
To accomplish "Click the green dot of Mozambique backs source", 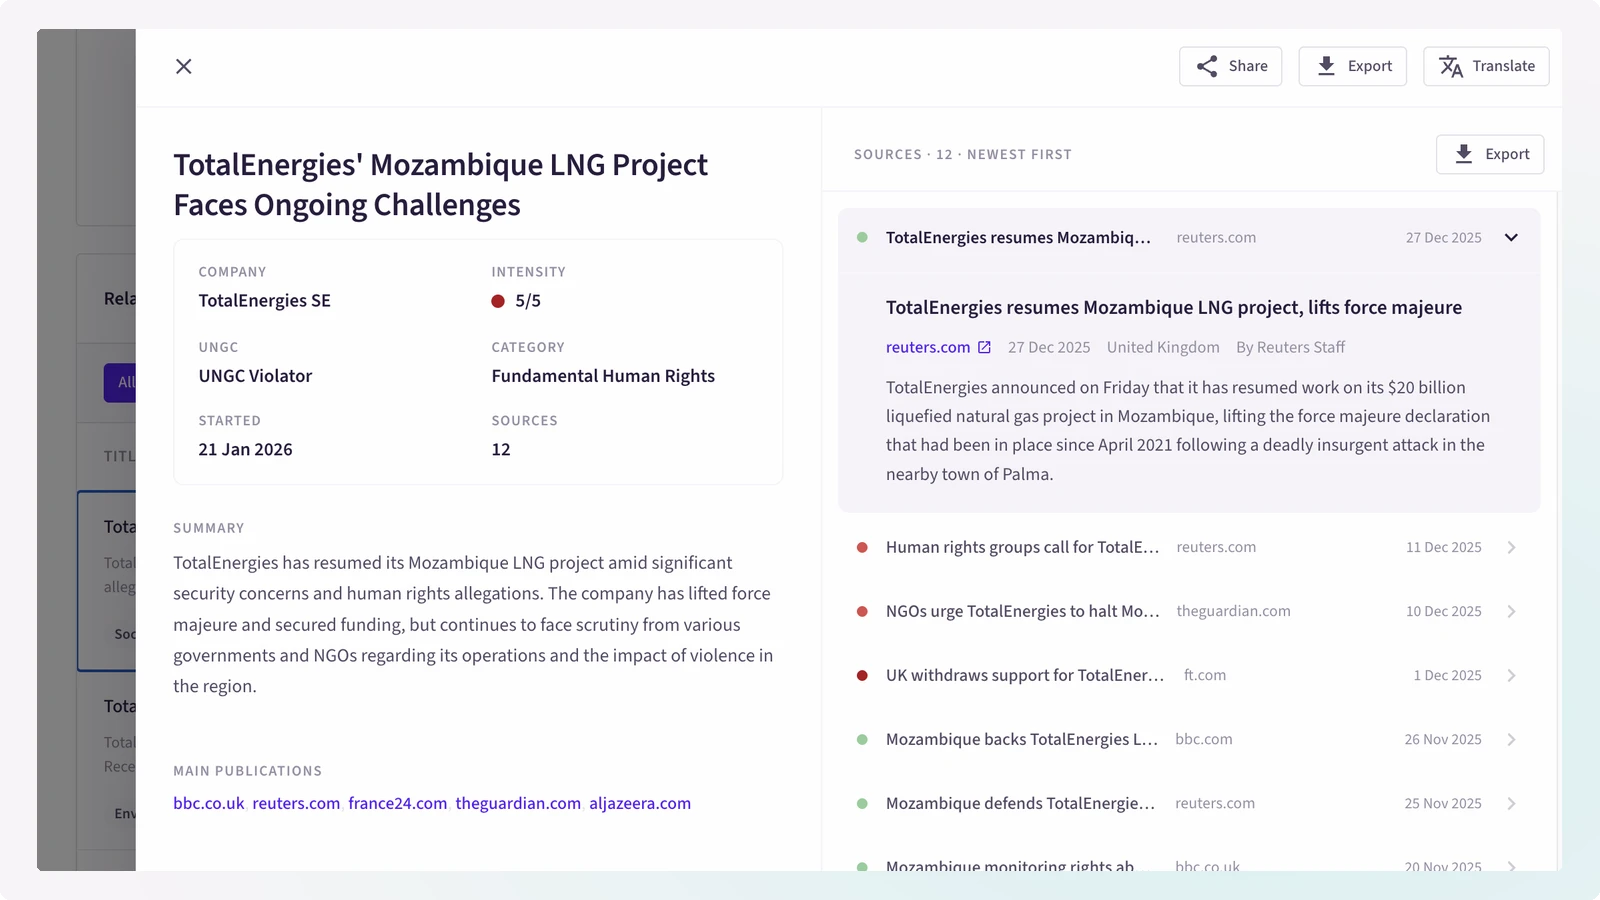I will point(862,740).
